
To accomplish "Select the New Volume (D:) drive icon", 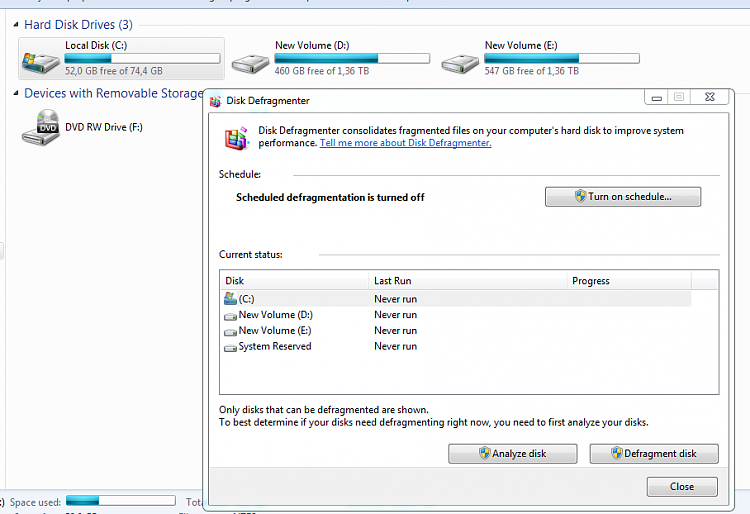I will (x=250, y=63).
